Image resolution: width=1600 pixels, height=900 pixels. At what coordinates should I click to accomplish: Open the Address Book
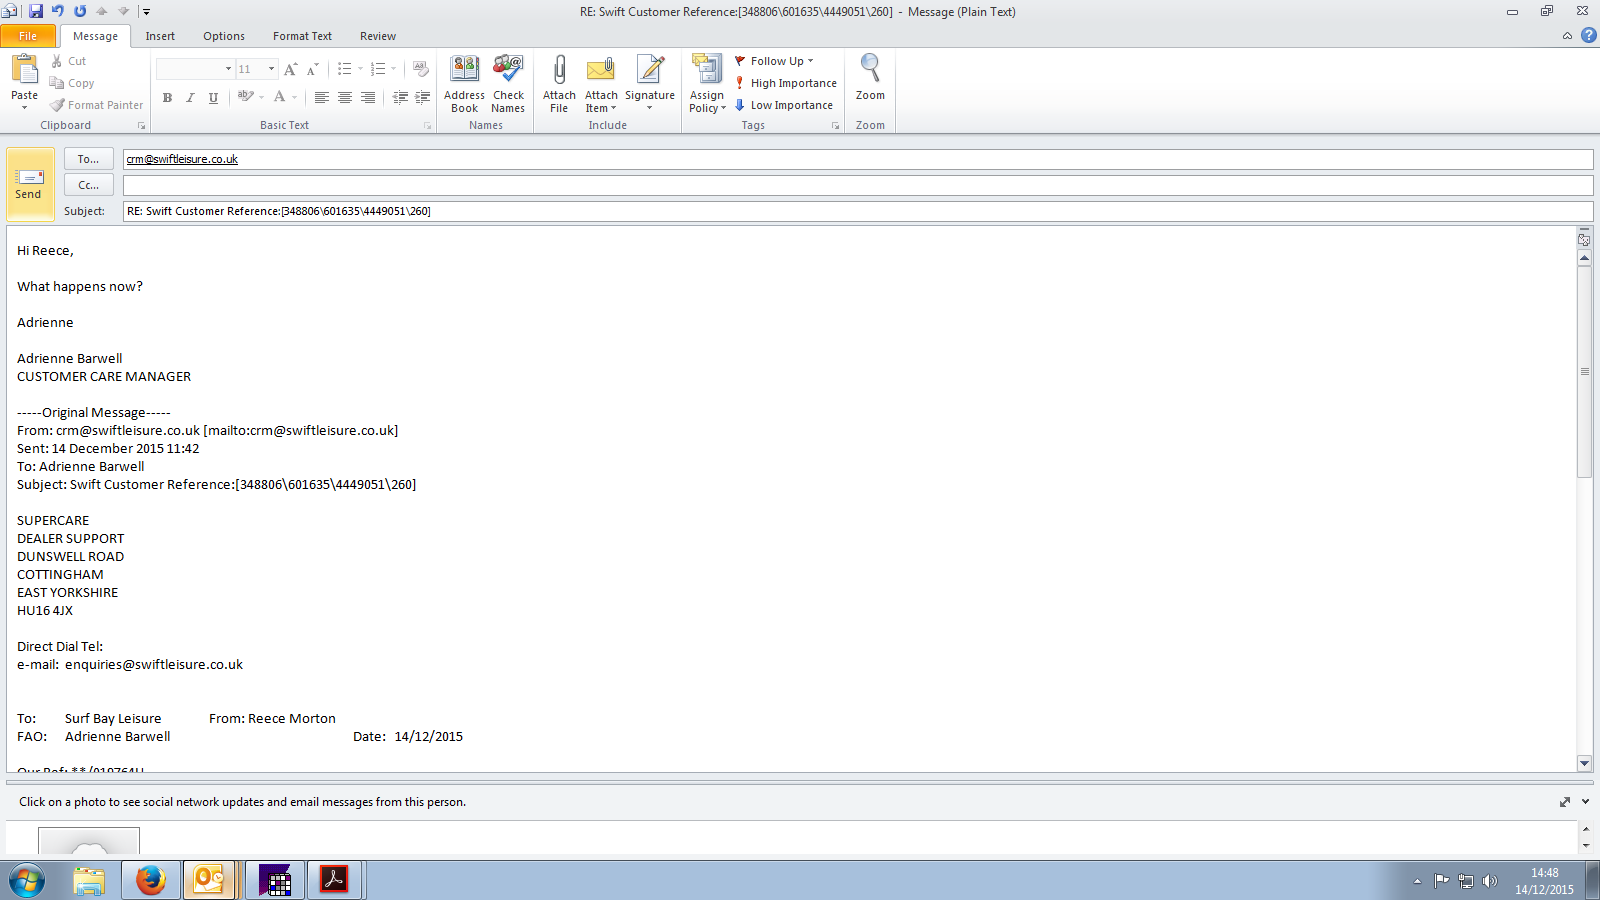tap(464, 84)
